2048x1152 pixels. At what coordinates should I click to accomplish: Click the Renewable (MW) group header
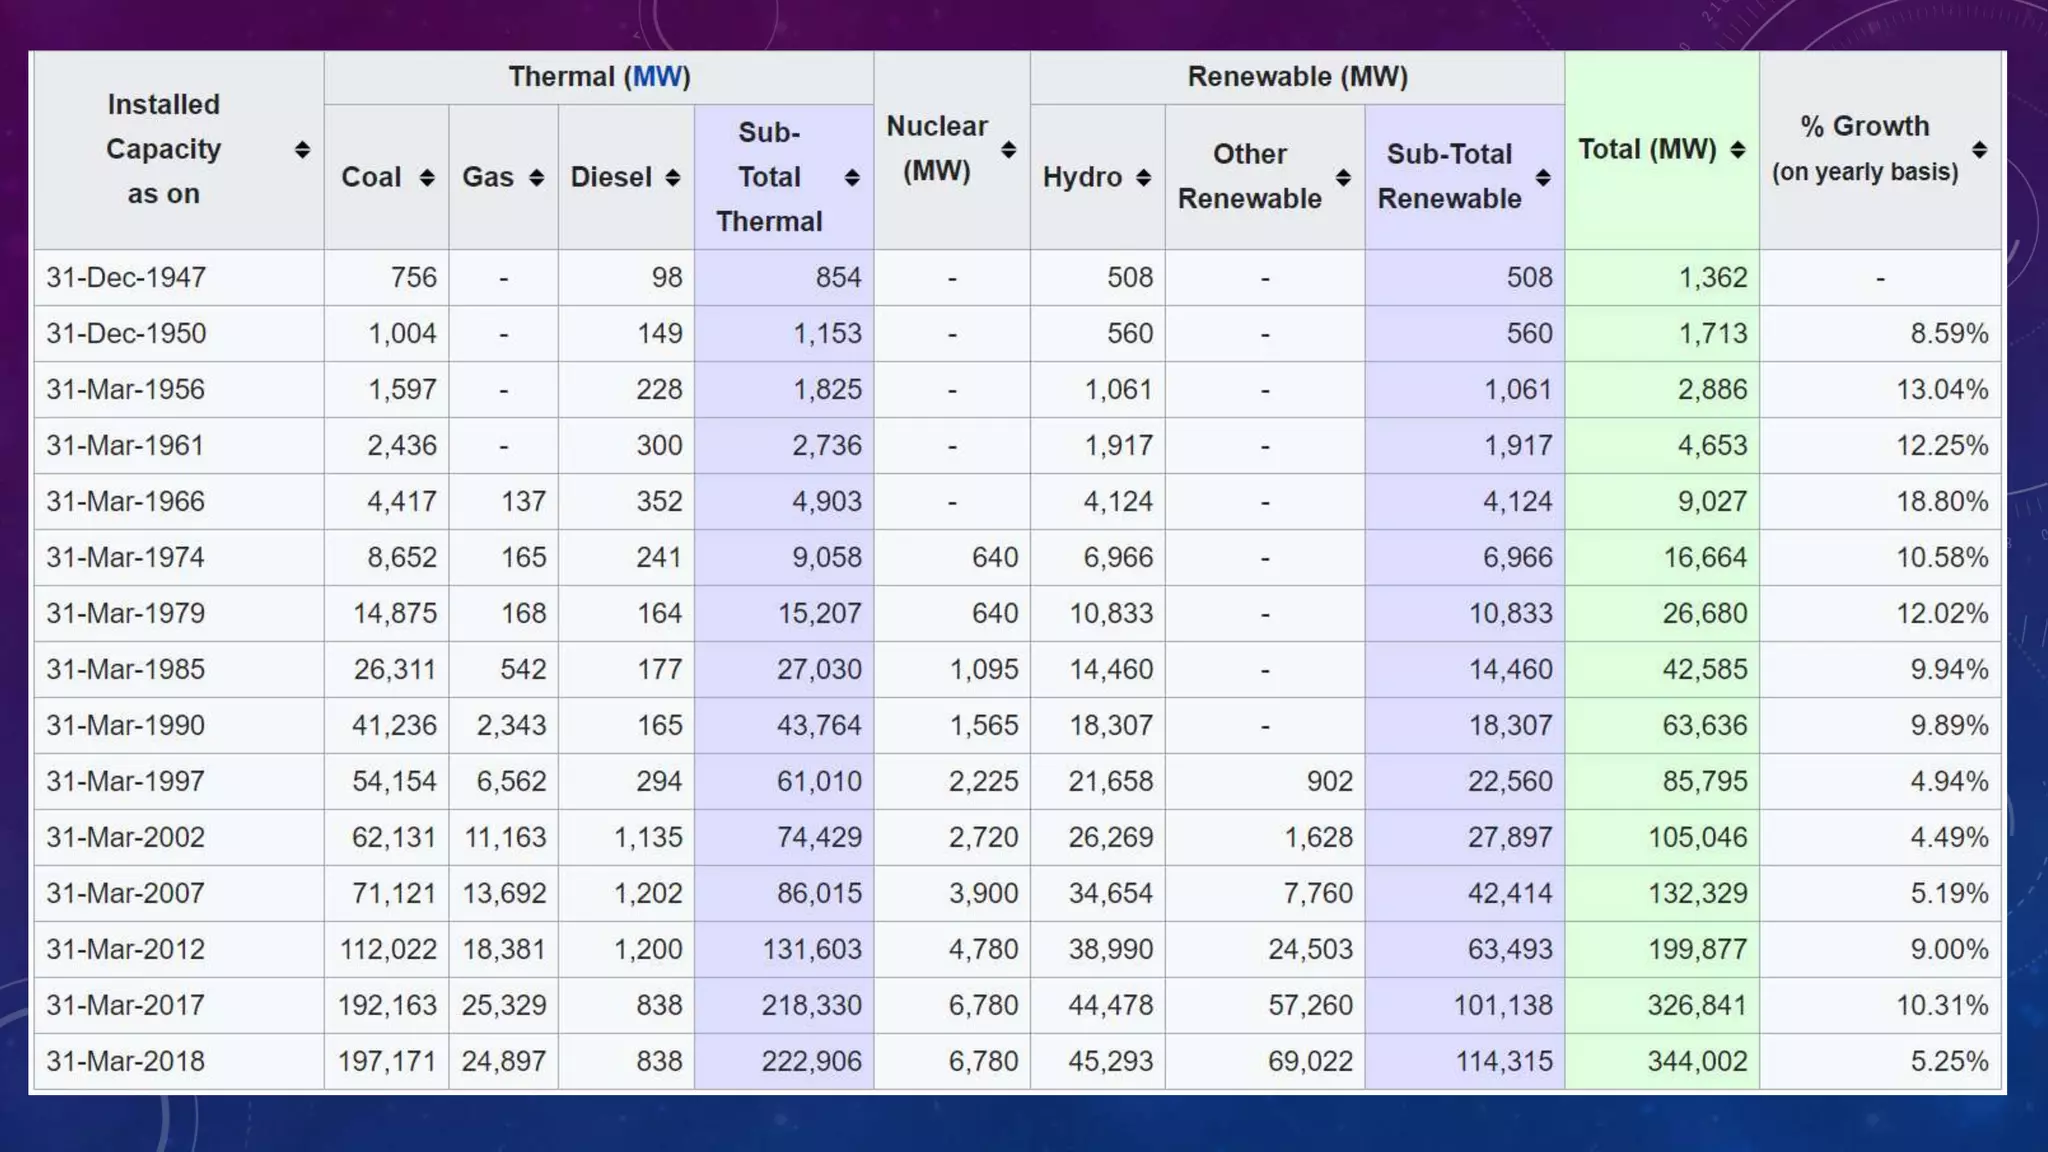pos(1297,77)
